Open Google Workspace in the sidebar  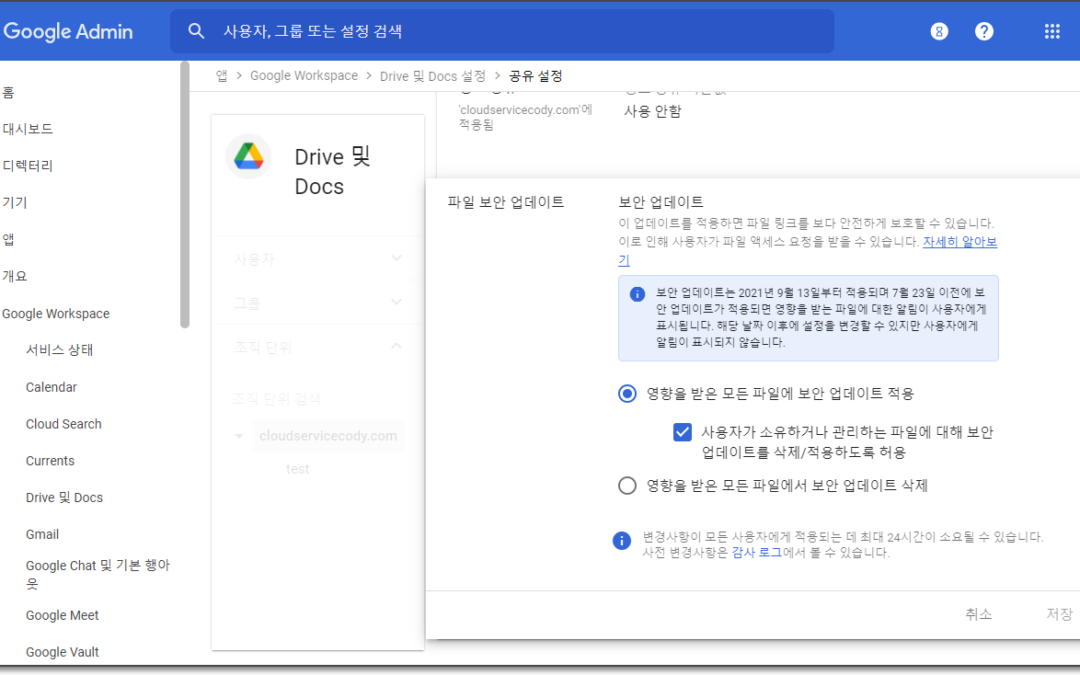[x=56, y=313]
